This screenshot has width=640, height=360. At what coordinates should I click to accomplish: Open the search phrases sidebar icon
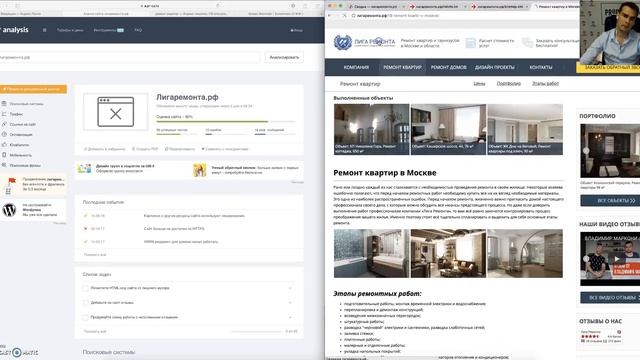4,165
